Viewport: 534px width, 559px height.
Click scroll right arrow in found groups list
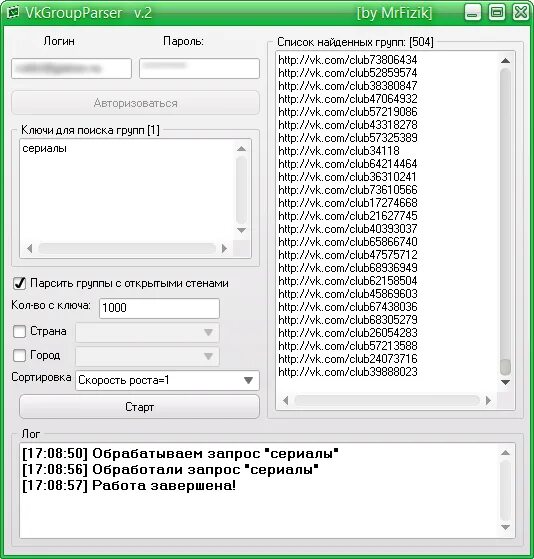coord(488,400)
